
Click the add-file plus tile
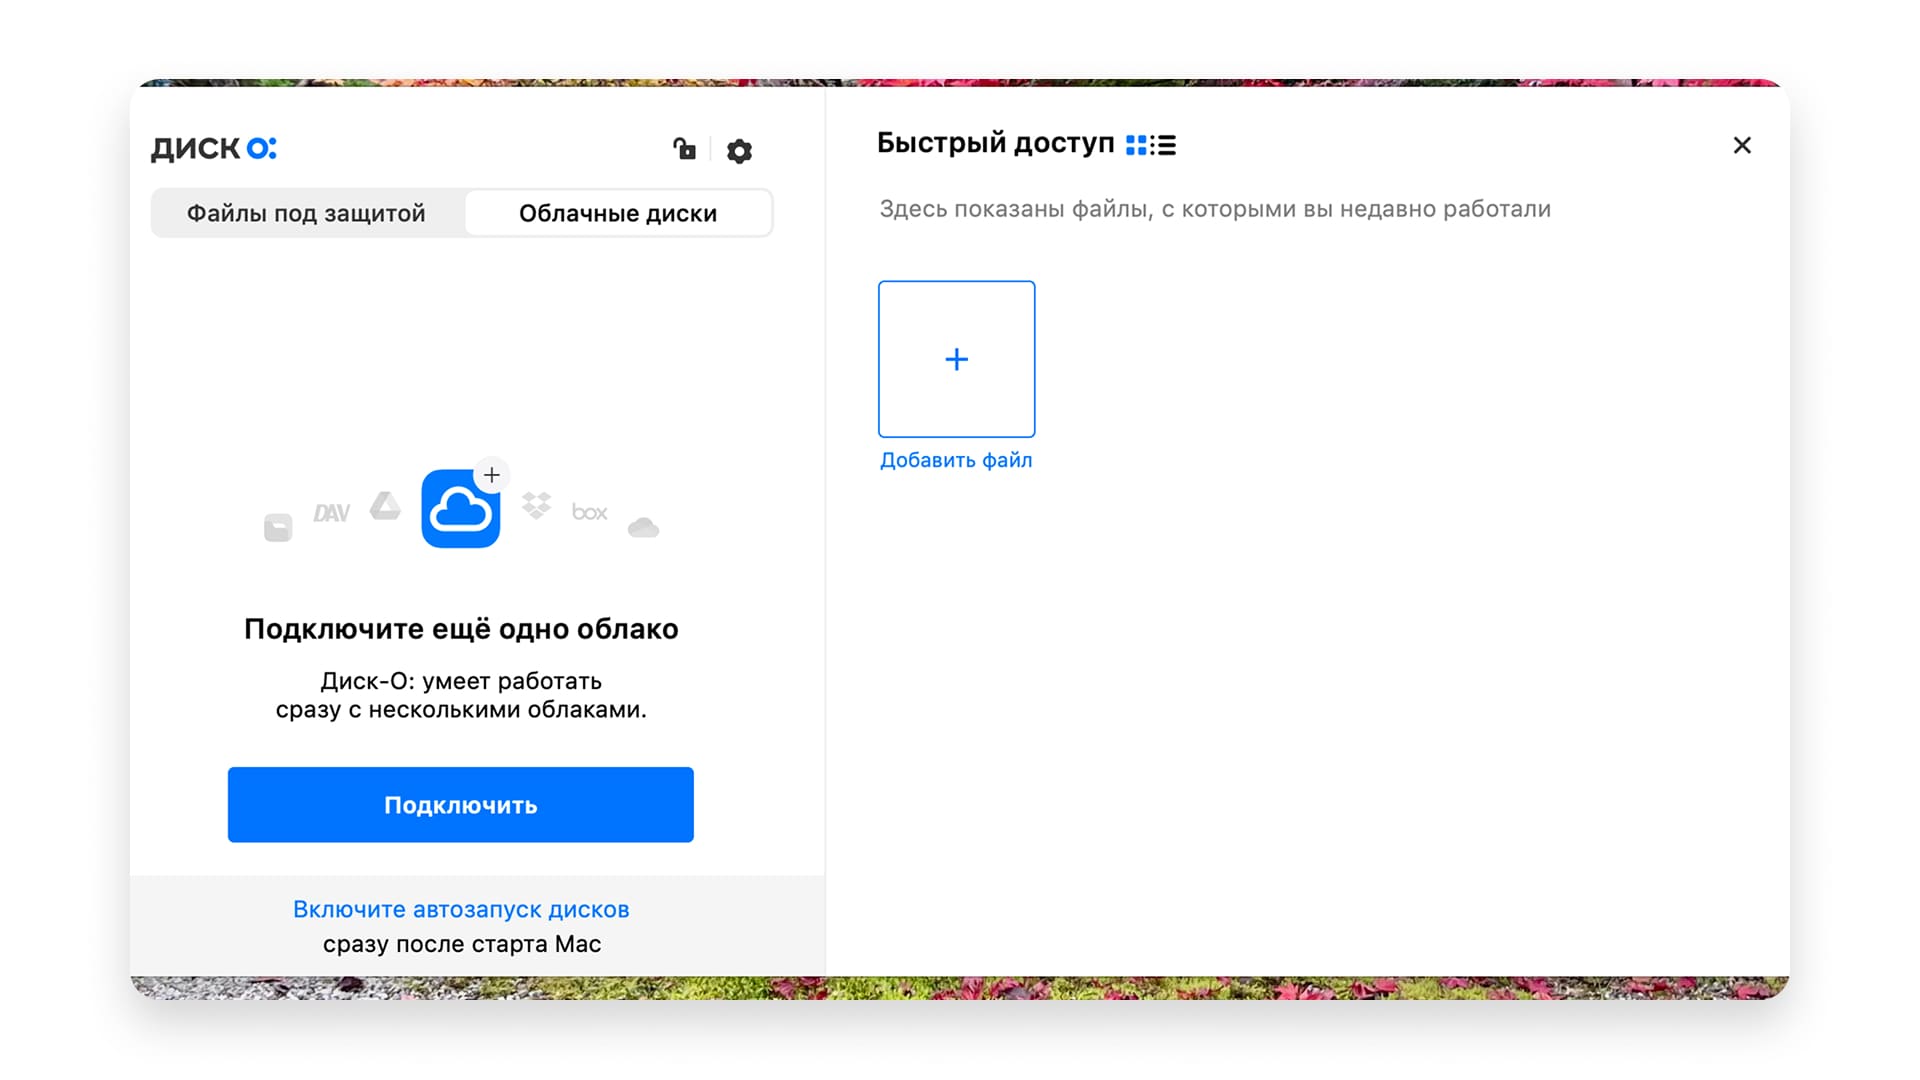pos(956,359)
